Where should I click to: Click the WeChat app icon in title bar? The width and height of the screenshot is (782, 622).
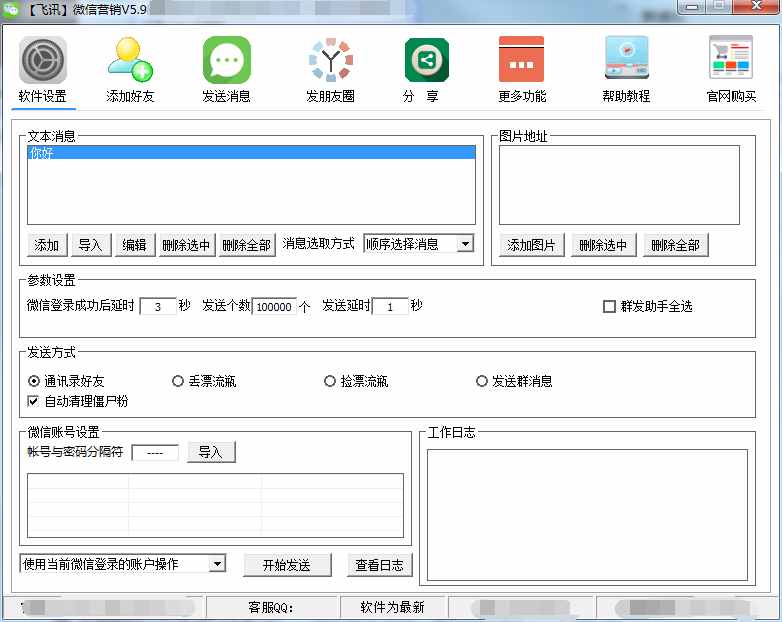[11, 8]
